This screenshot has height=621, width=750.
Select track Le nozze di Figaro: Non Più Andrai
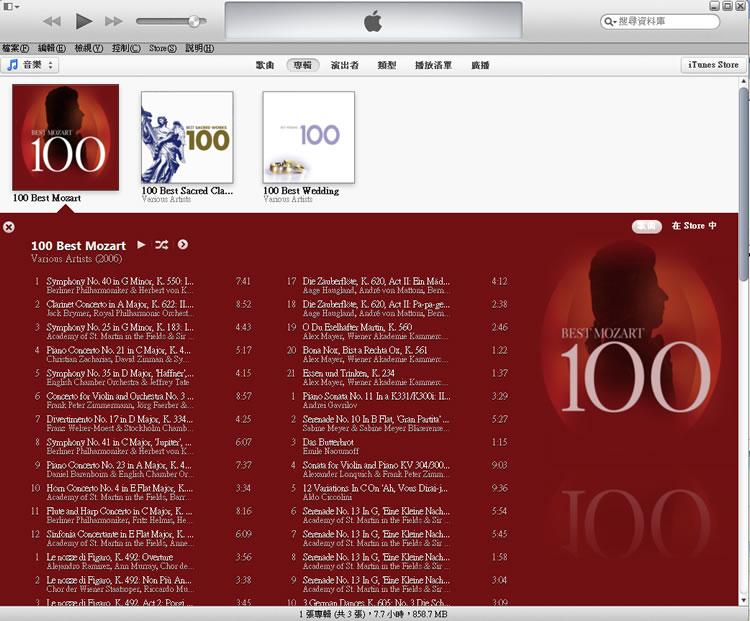pyautogui.click(x=141, y=584)
